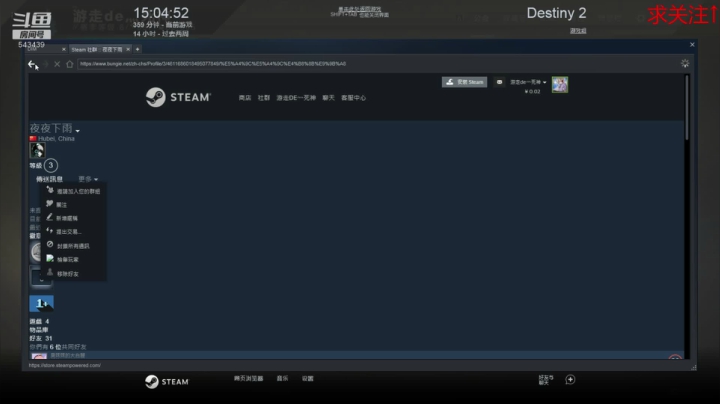Select 封鎖所有通訊 (Block communication) entry
This screenshot has width=720, height=404.
(73, 246)
